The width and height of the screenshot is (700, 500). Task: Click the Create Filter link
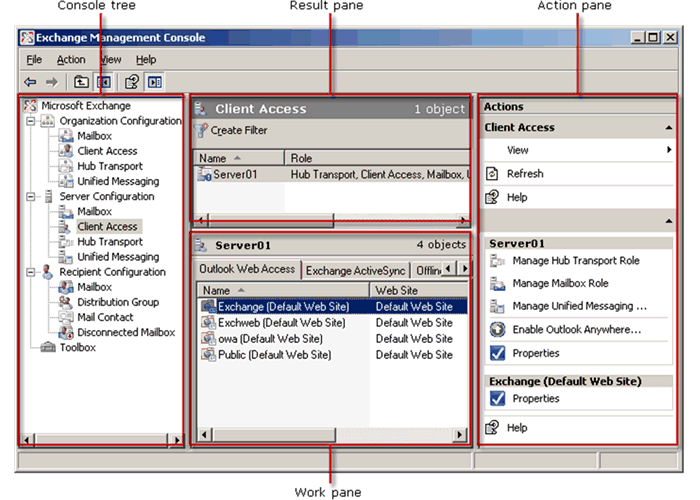tap(239, 130)
